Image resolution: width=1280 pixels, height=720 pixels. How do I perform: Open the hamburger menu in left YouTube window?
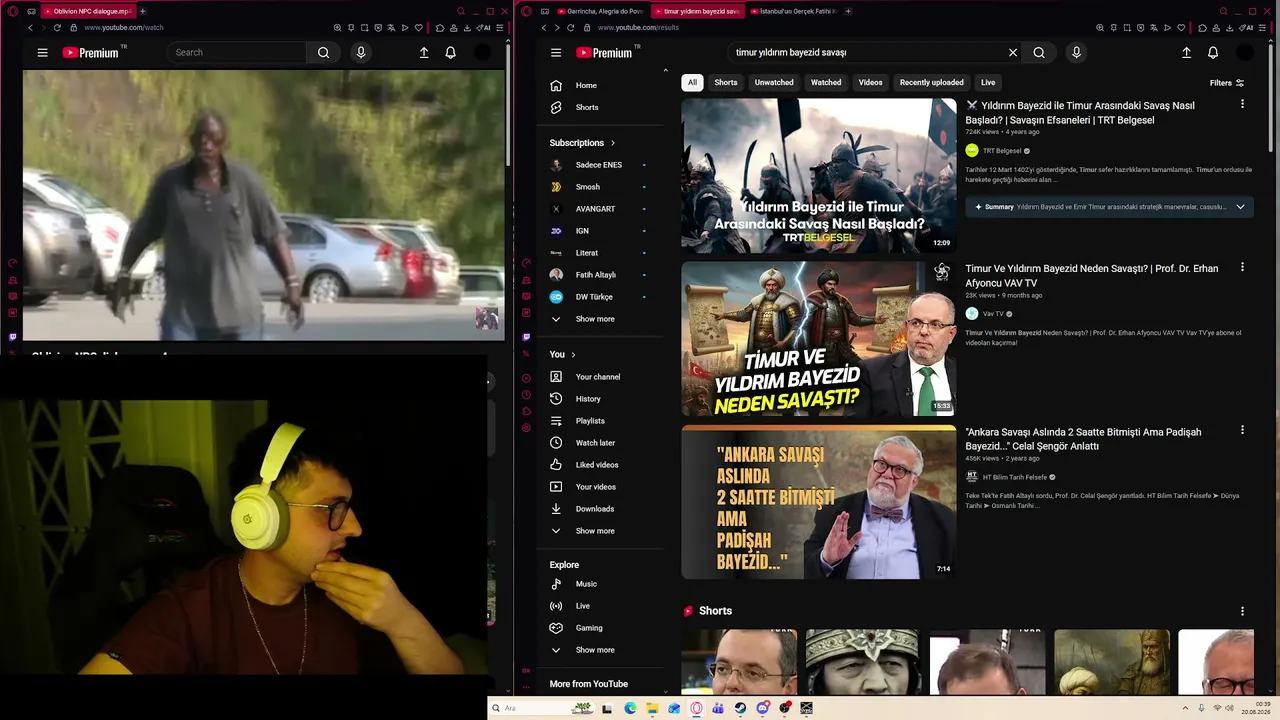[42, 53]
